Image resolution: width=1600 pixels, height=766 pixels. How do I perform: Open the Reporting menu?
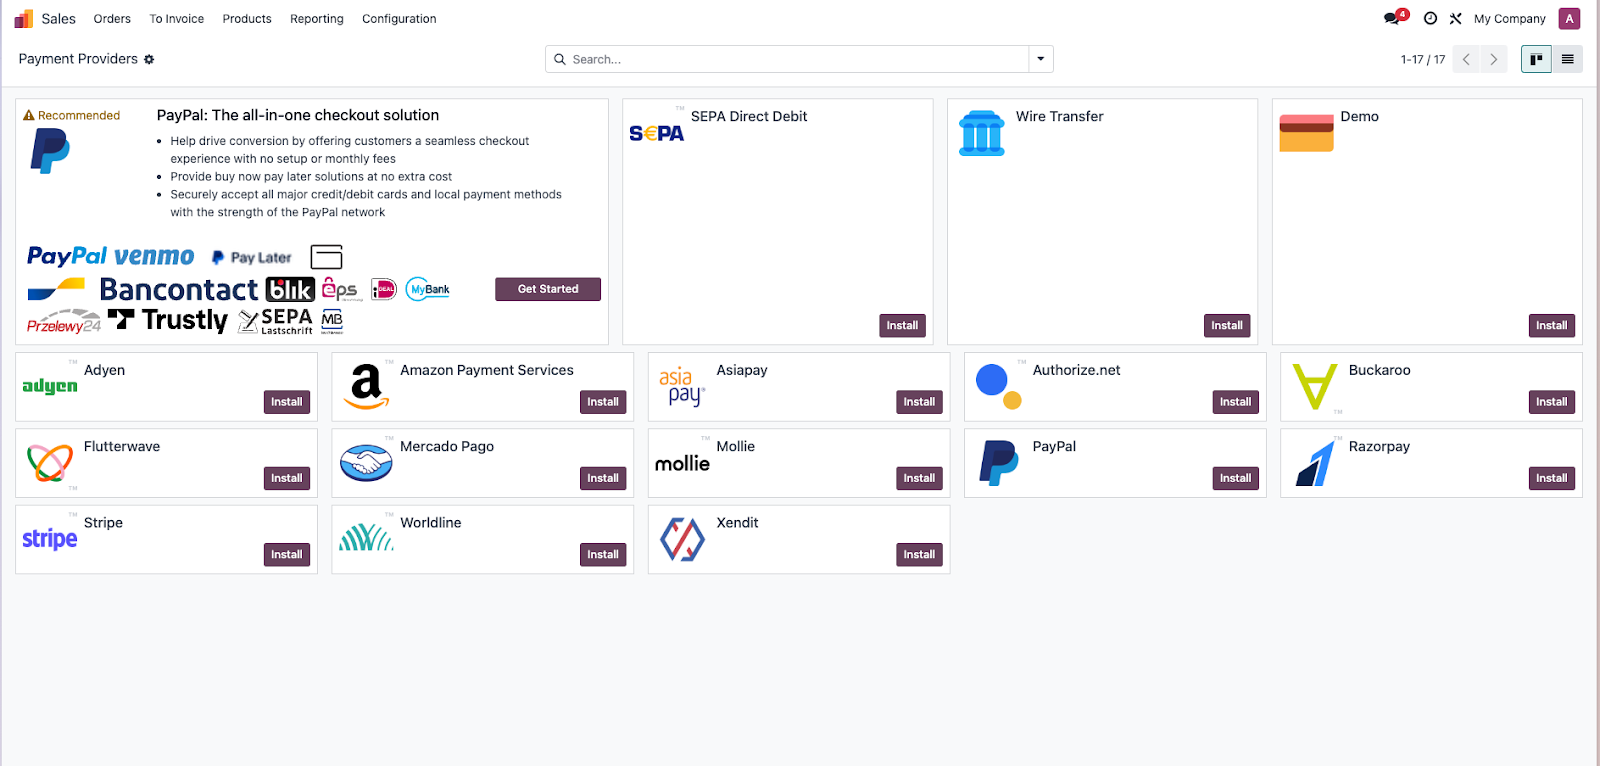316,19
